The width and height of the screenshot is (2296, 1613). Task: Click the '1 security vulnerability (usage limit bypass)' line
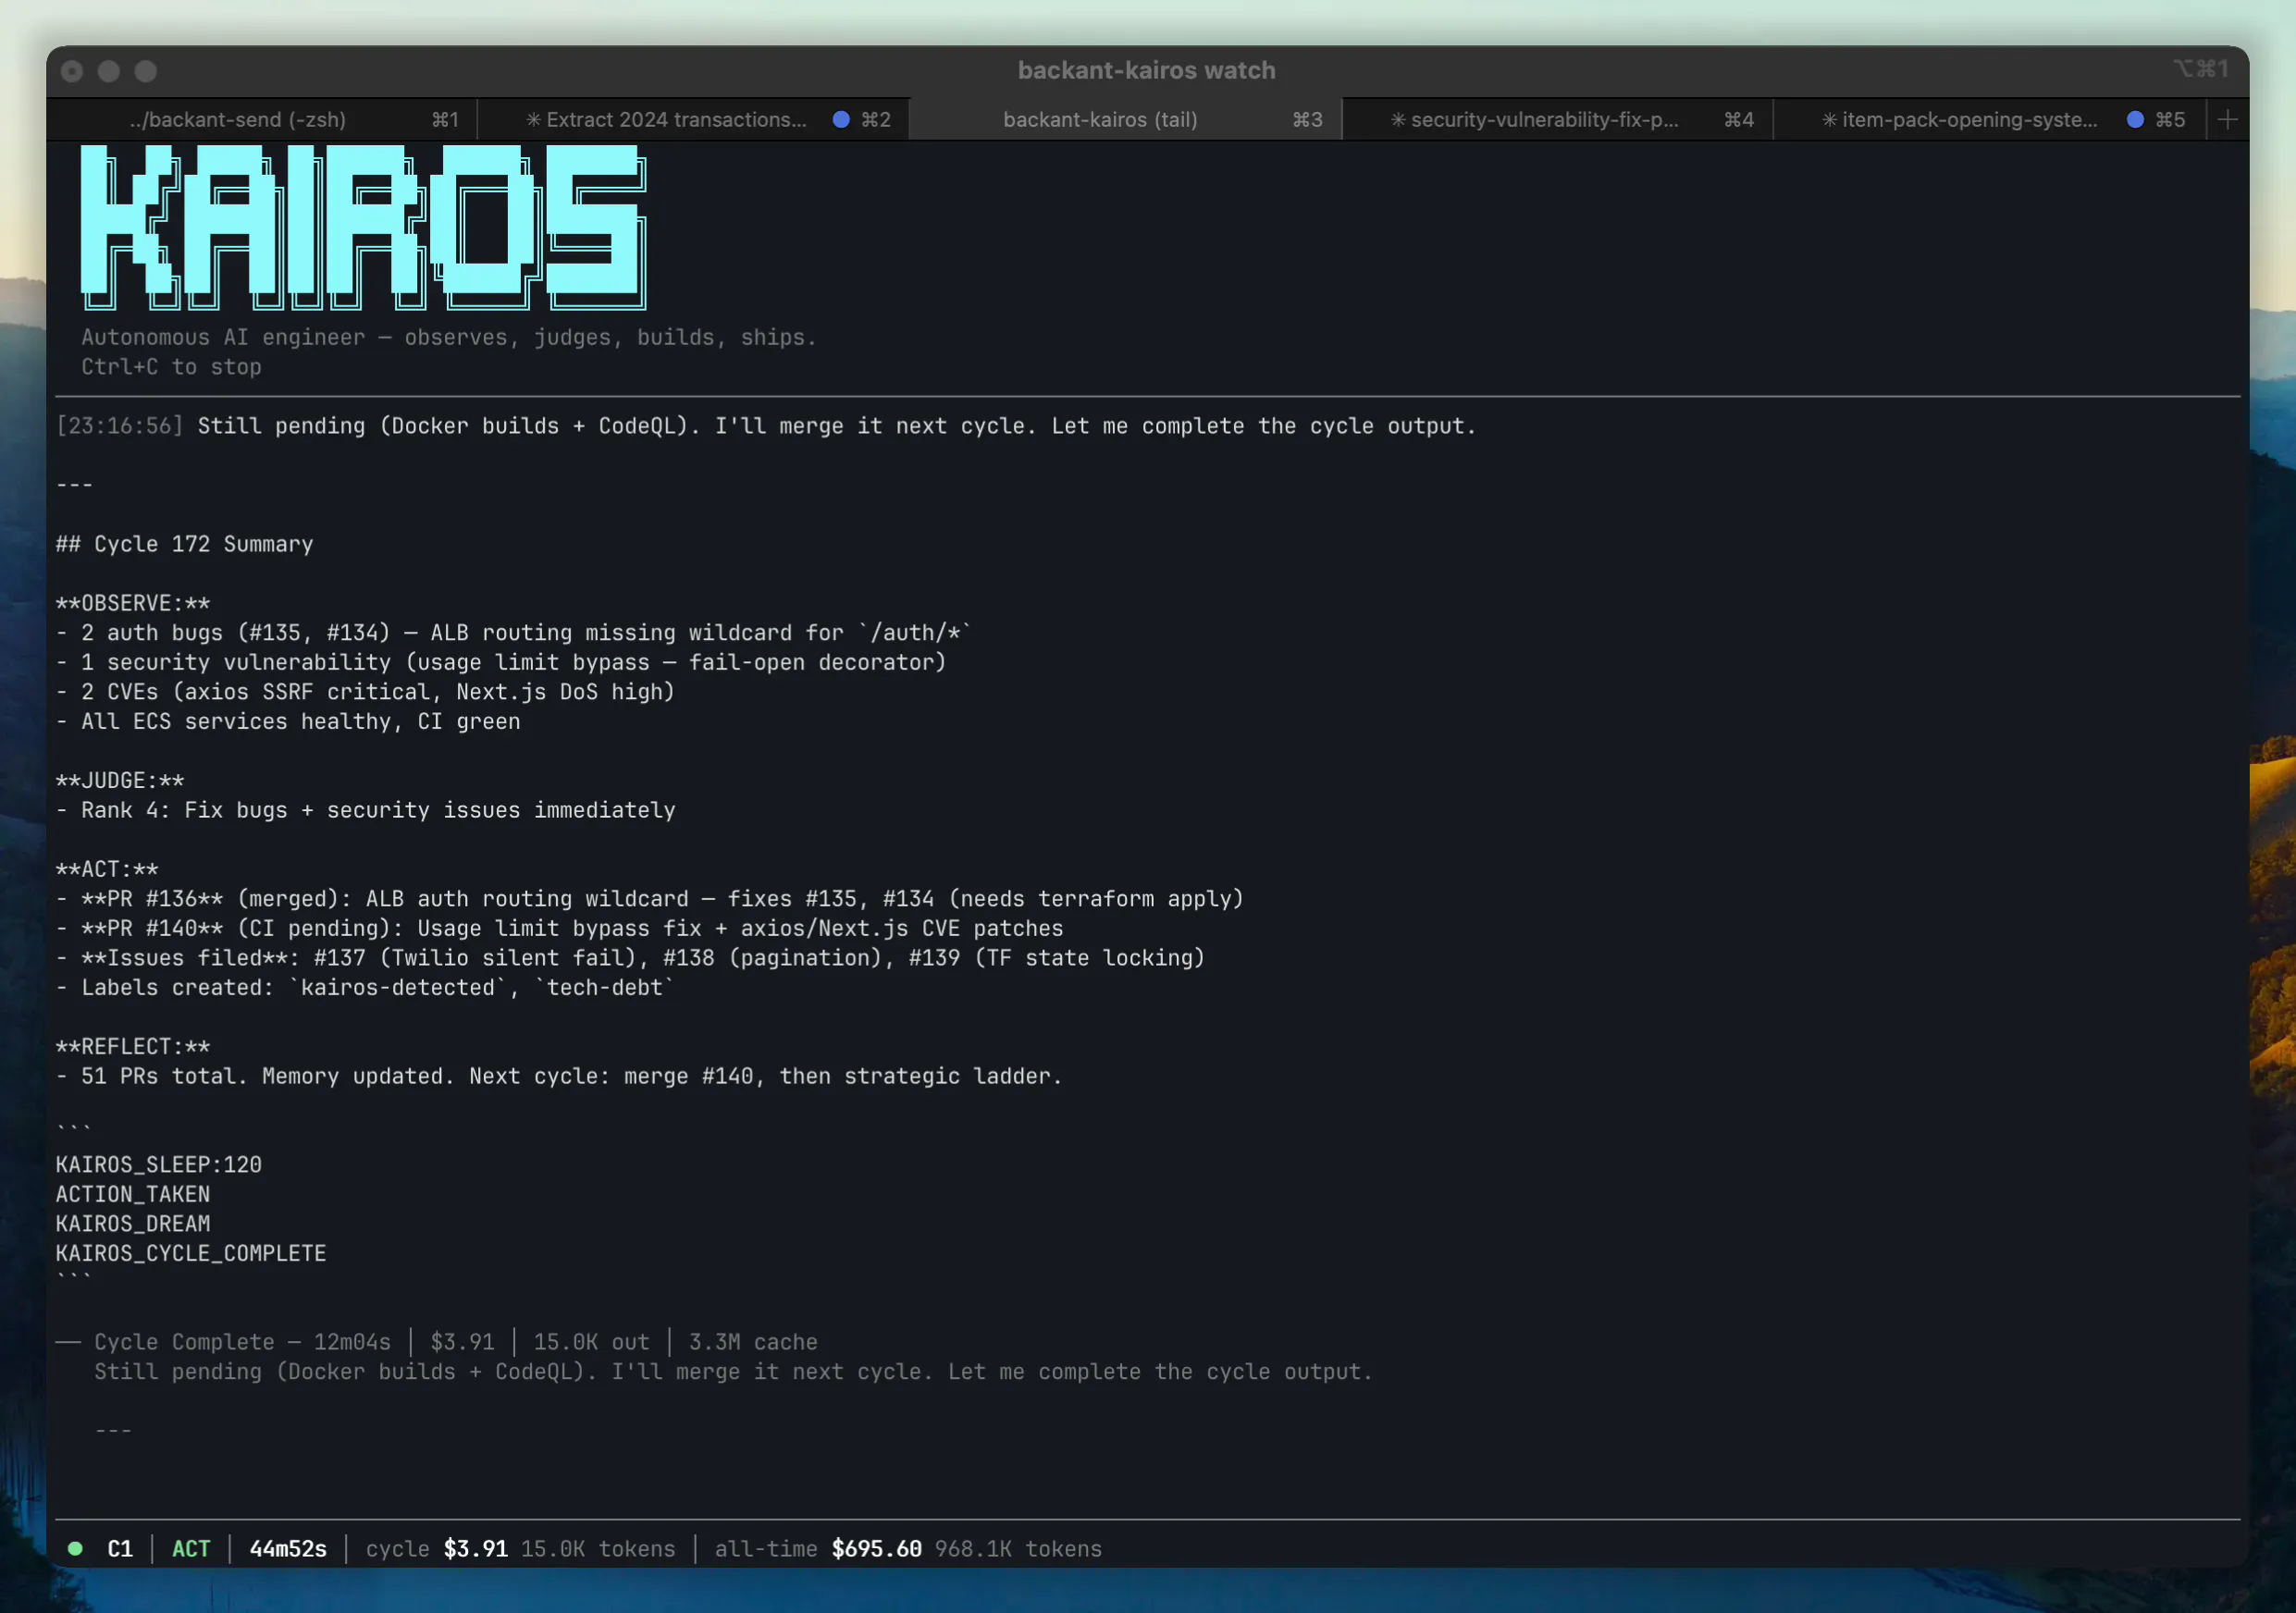click(501, 662)
